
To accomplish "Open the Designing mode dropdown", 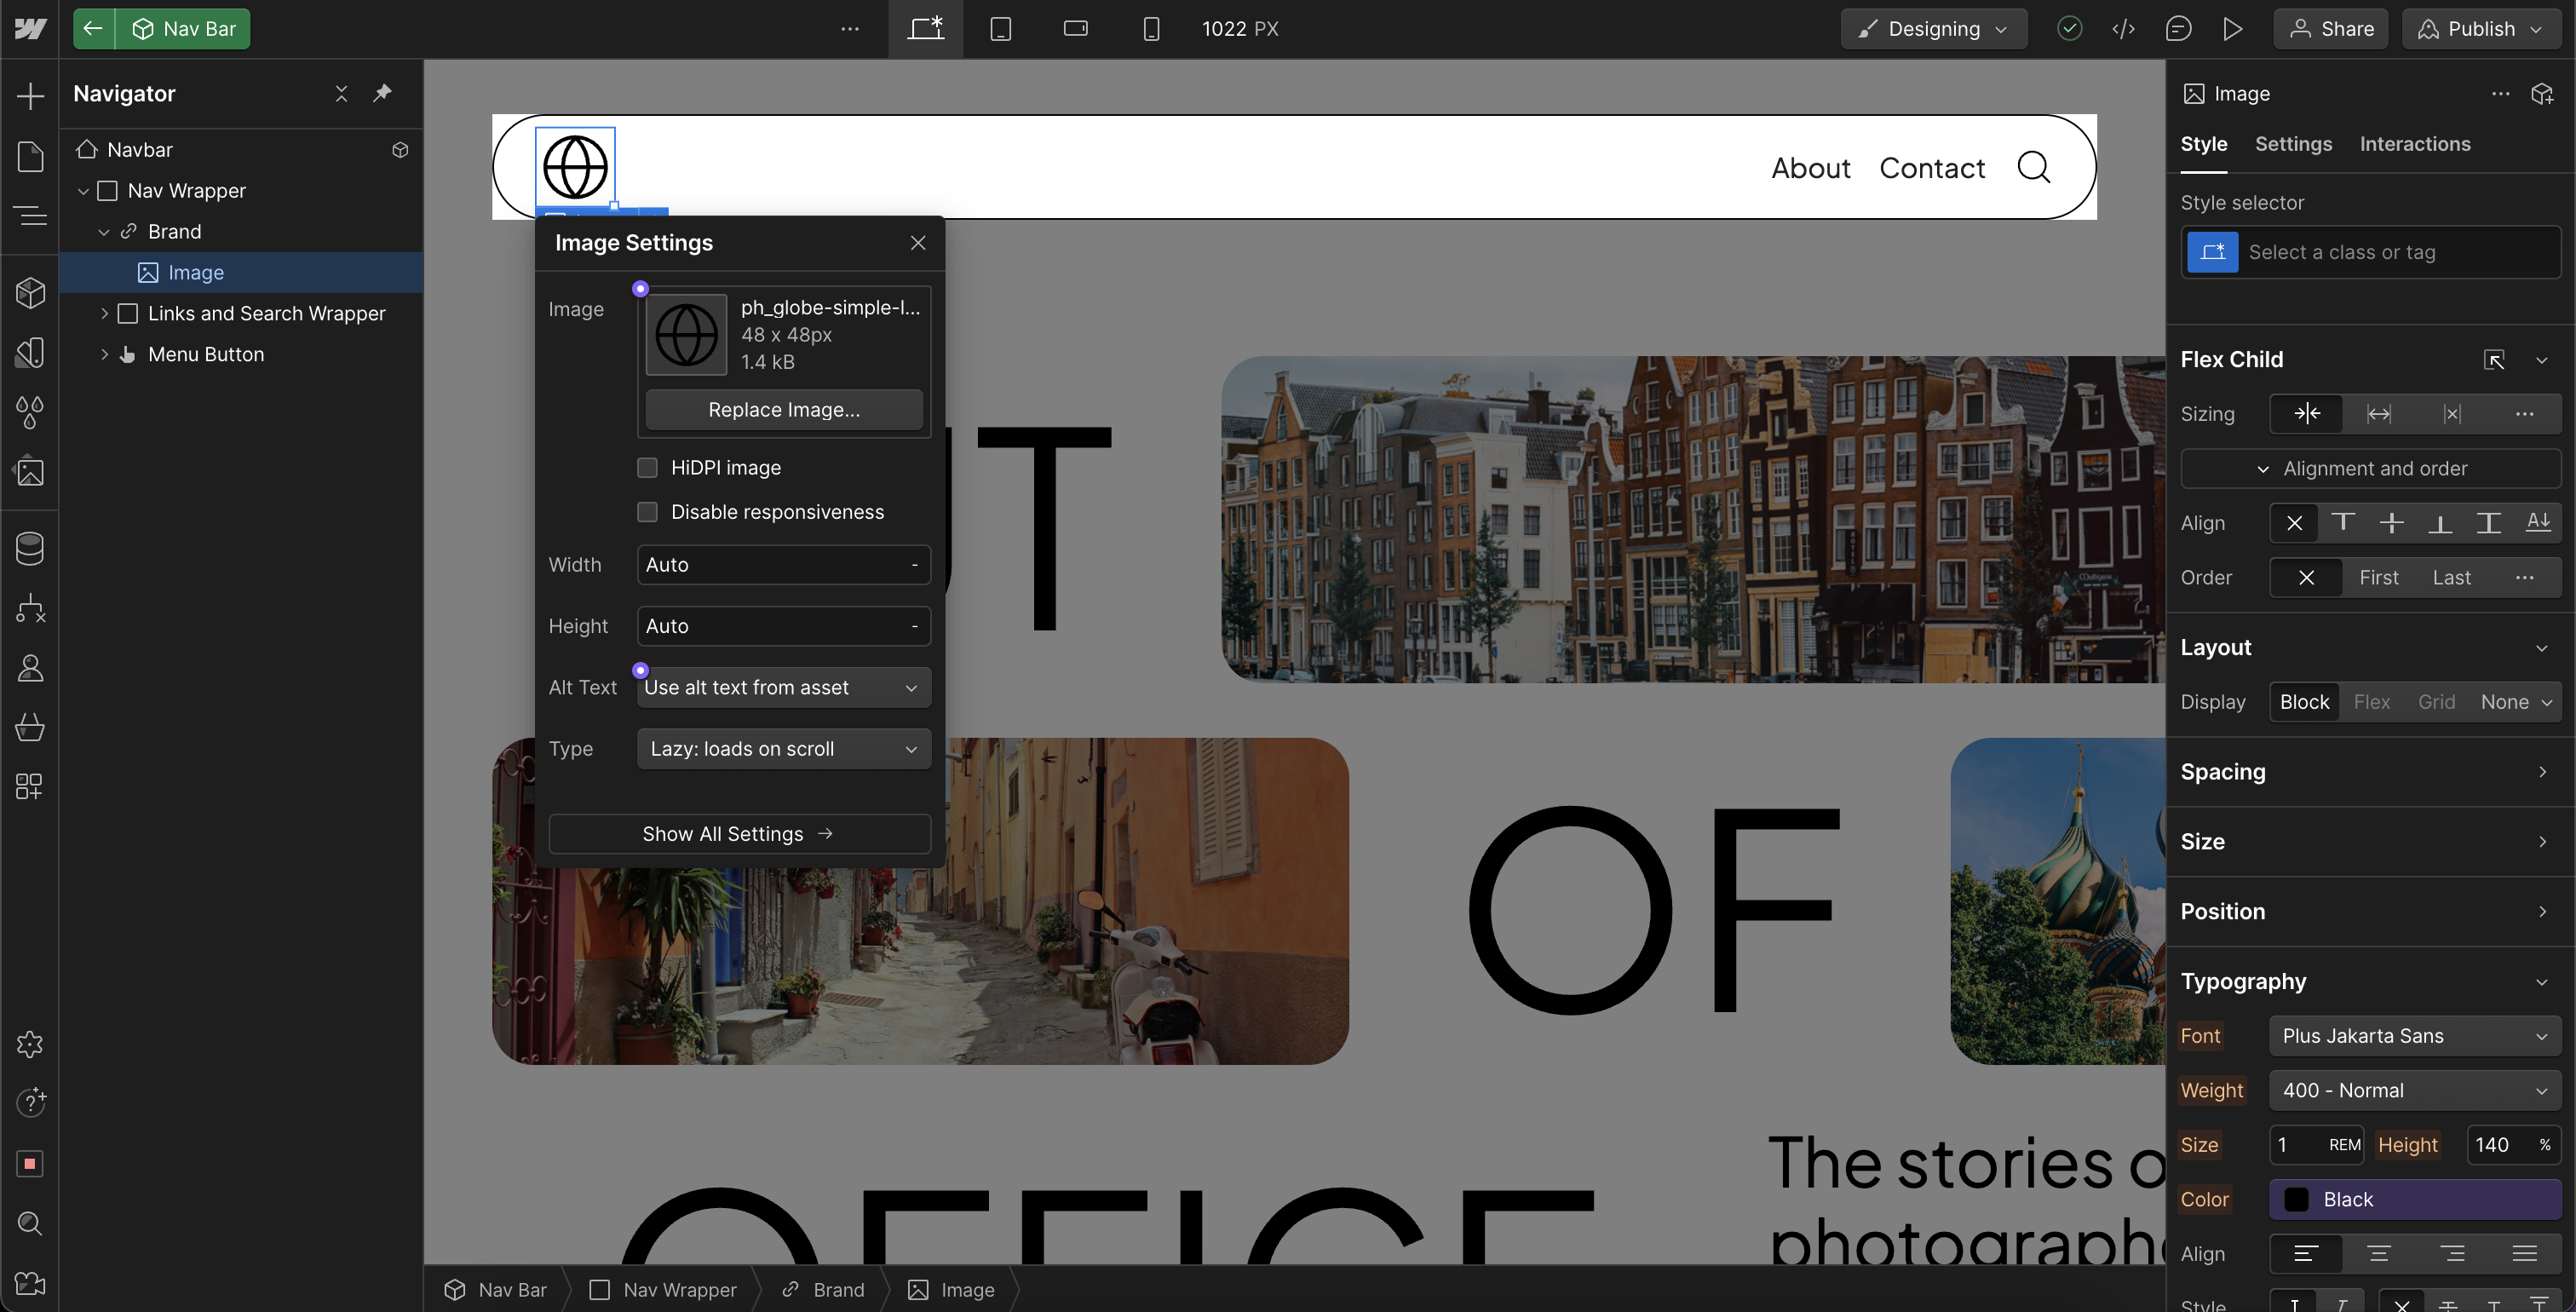I will point(1933,29).
